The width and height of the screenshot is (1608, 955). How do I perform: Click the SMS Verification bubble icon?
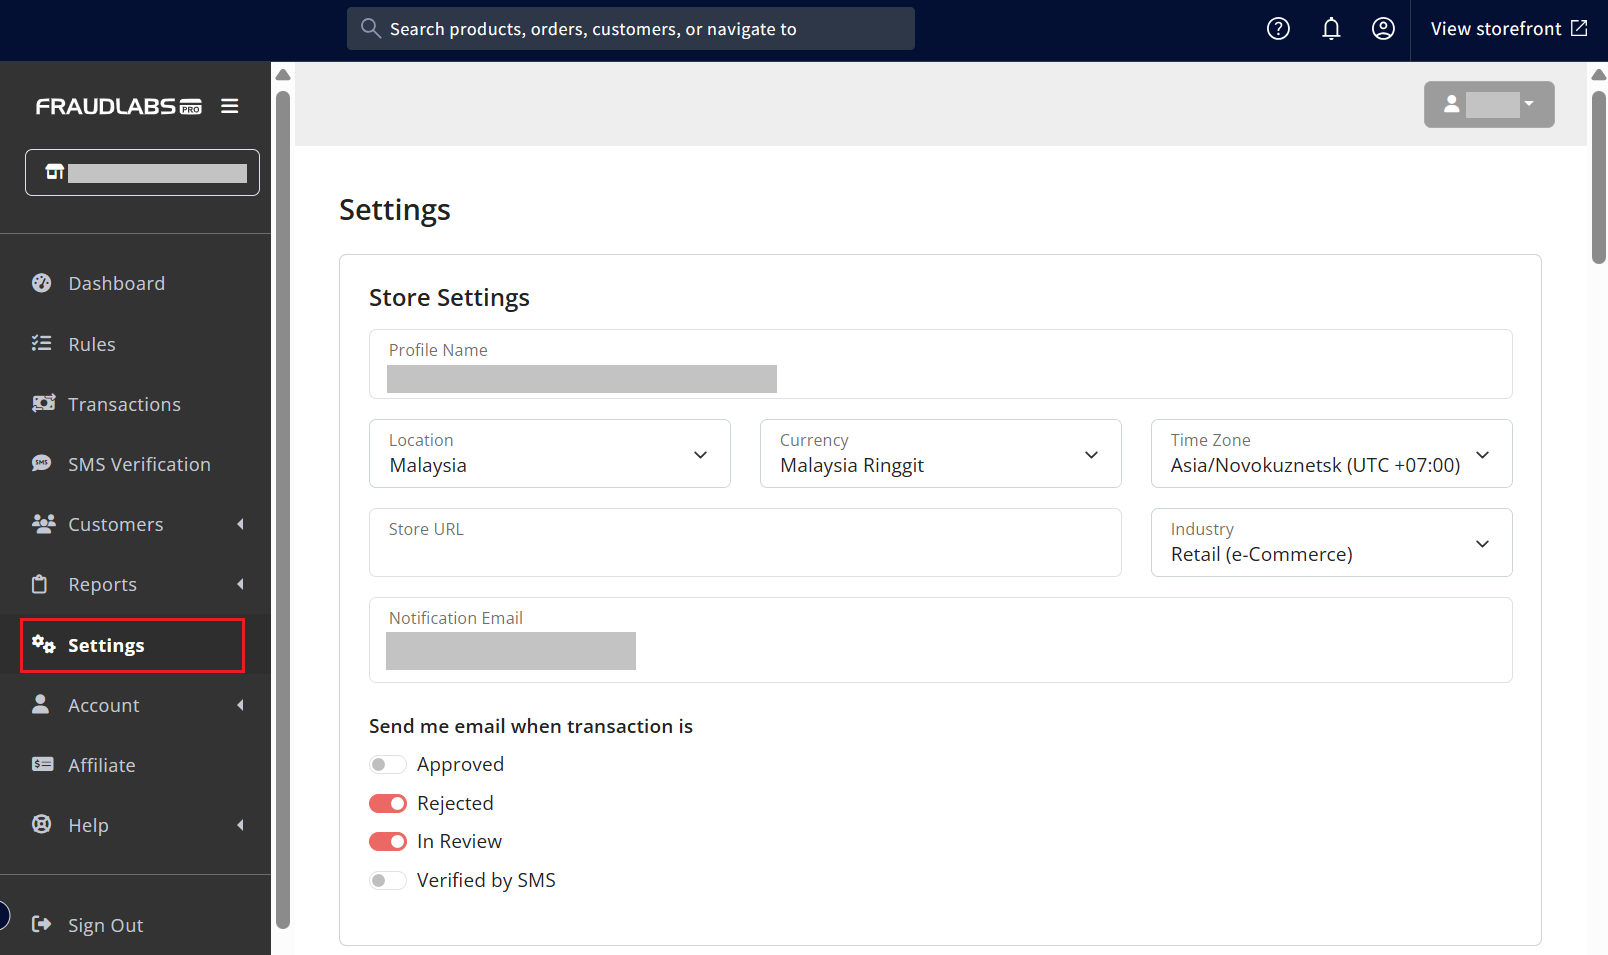point(42,463)
